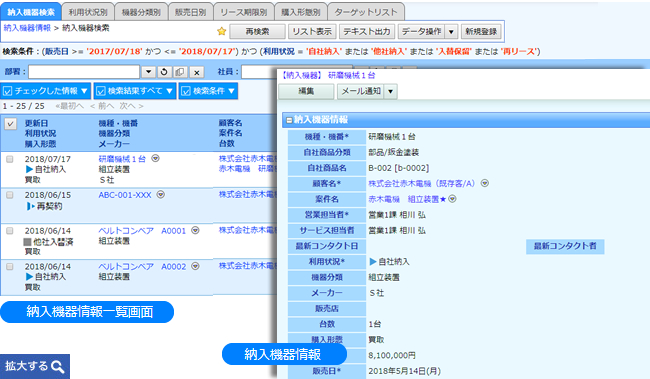
Task: Switch to the 利用状況別 tab
Action: (88, 12)
